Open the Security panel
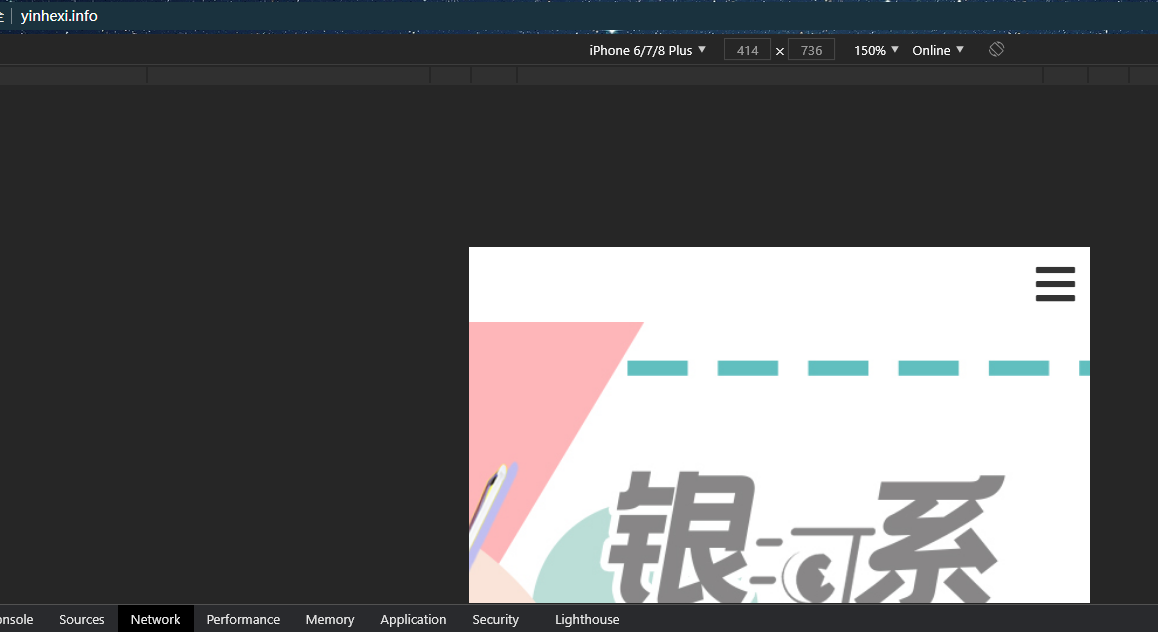The height and width of the screenshot is (632, 1158). click(495, 619)
